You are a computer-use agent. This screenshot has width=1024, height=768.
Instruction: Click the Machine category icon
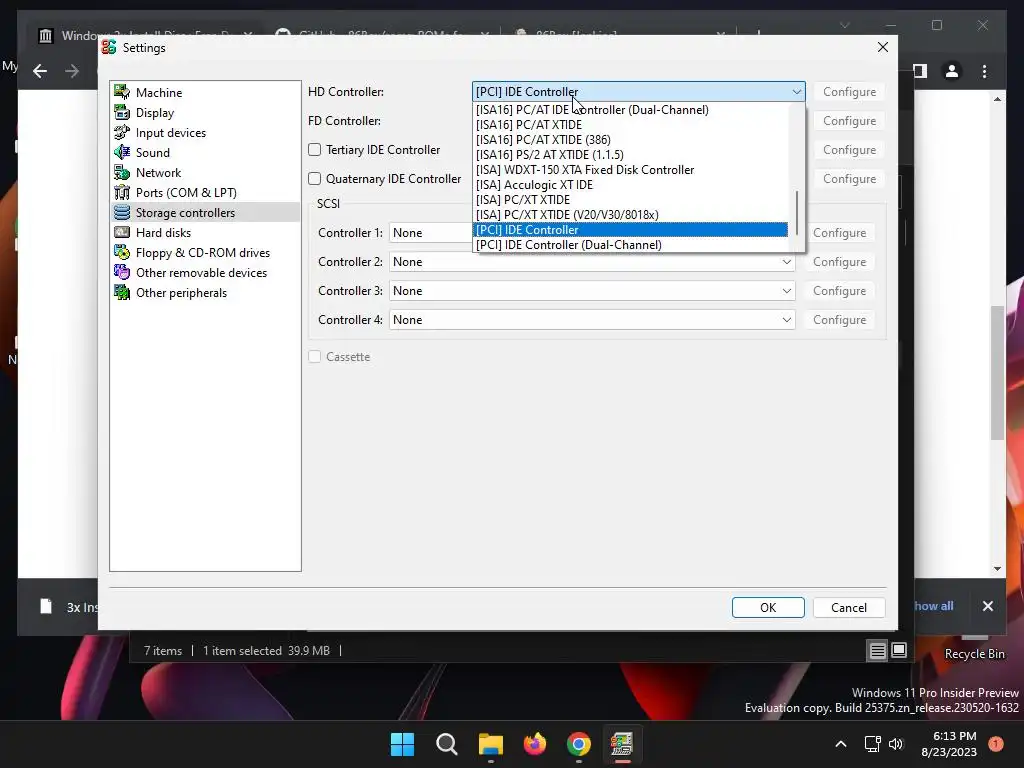tap(122, 92)
